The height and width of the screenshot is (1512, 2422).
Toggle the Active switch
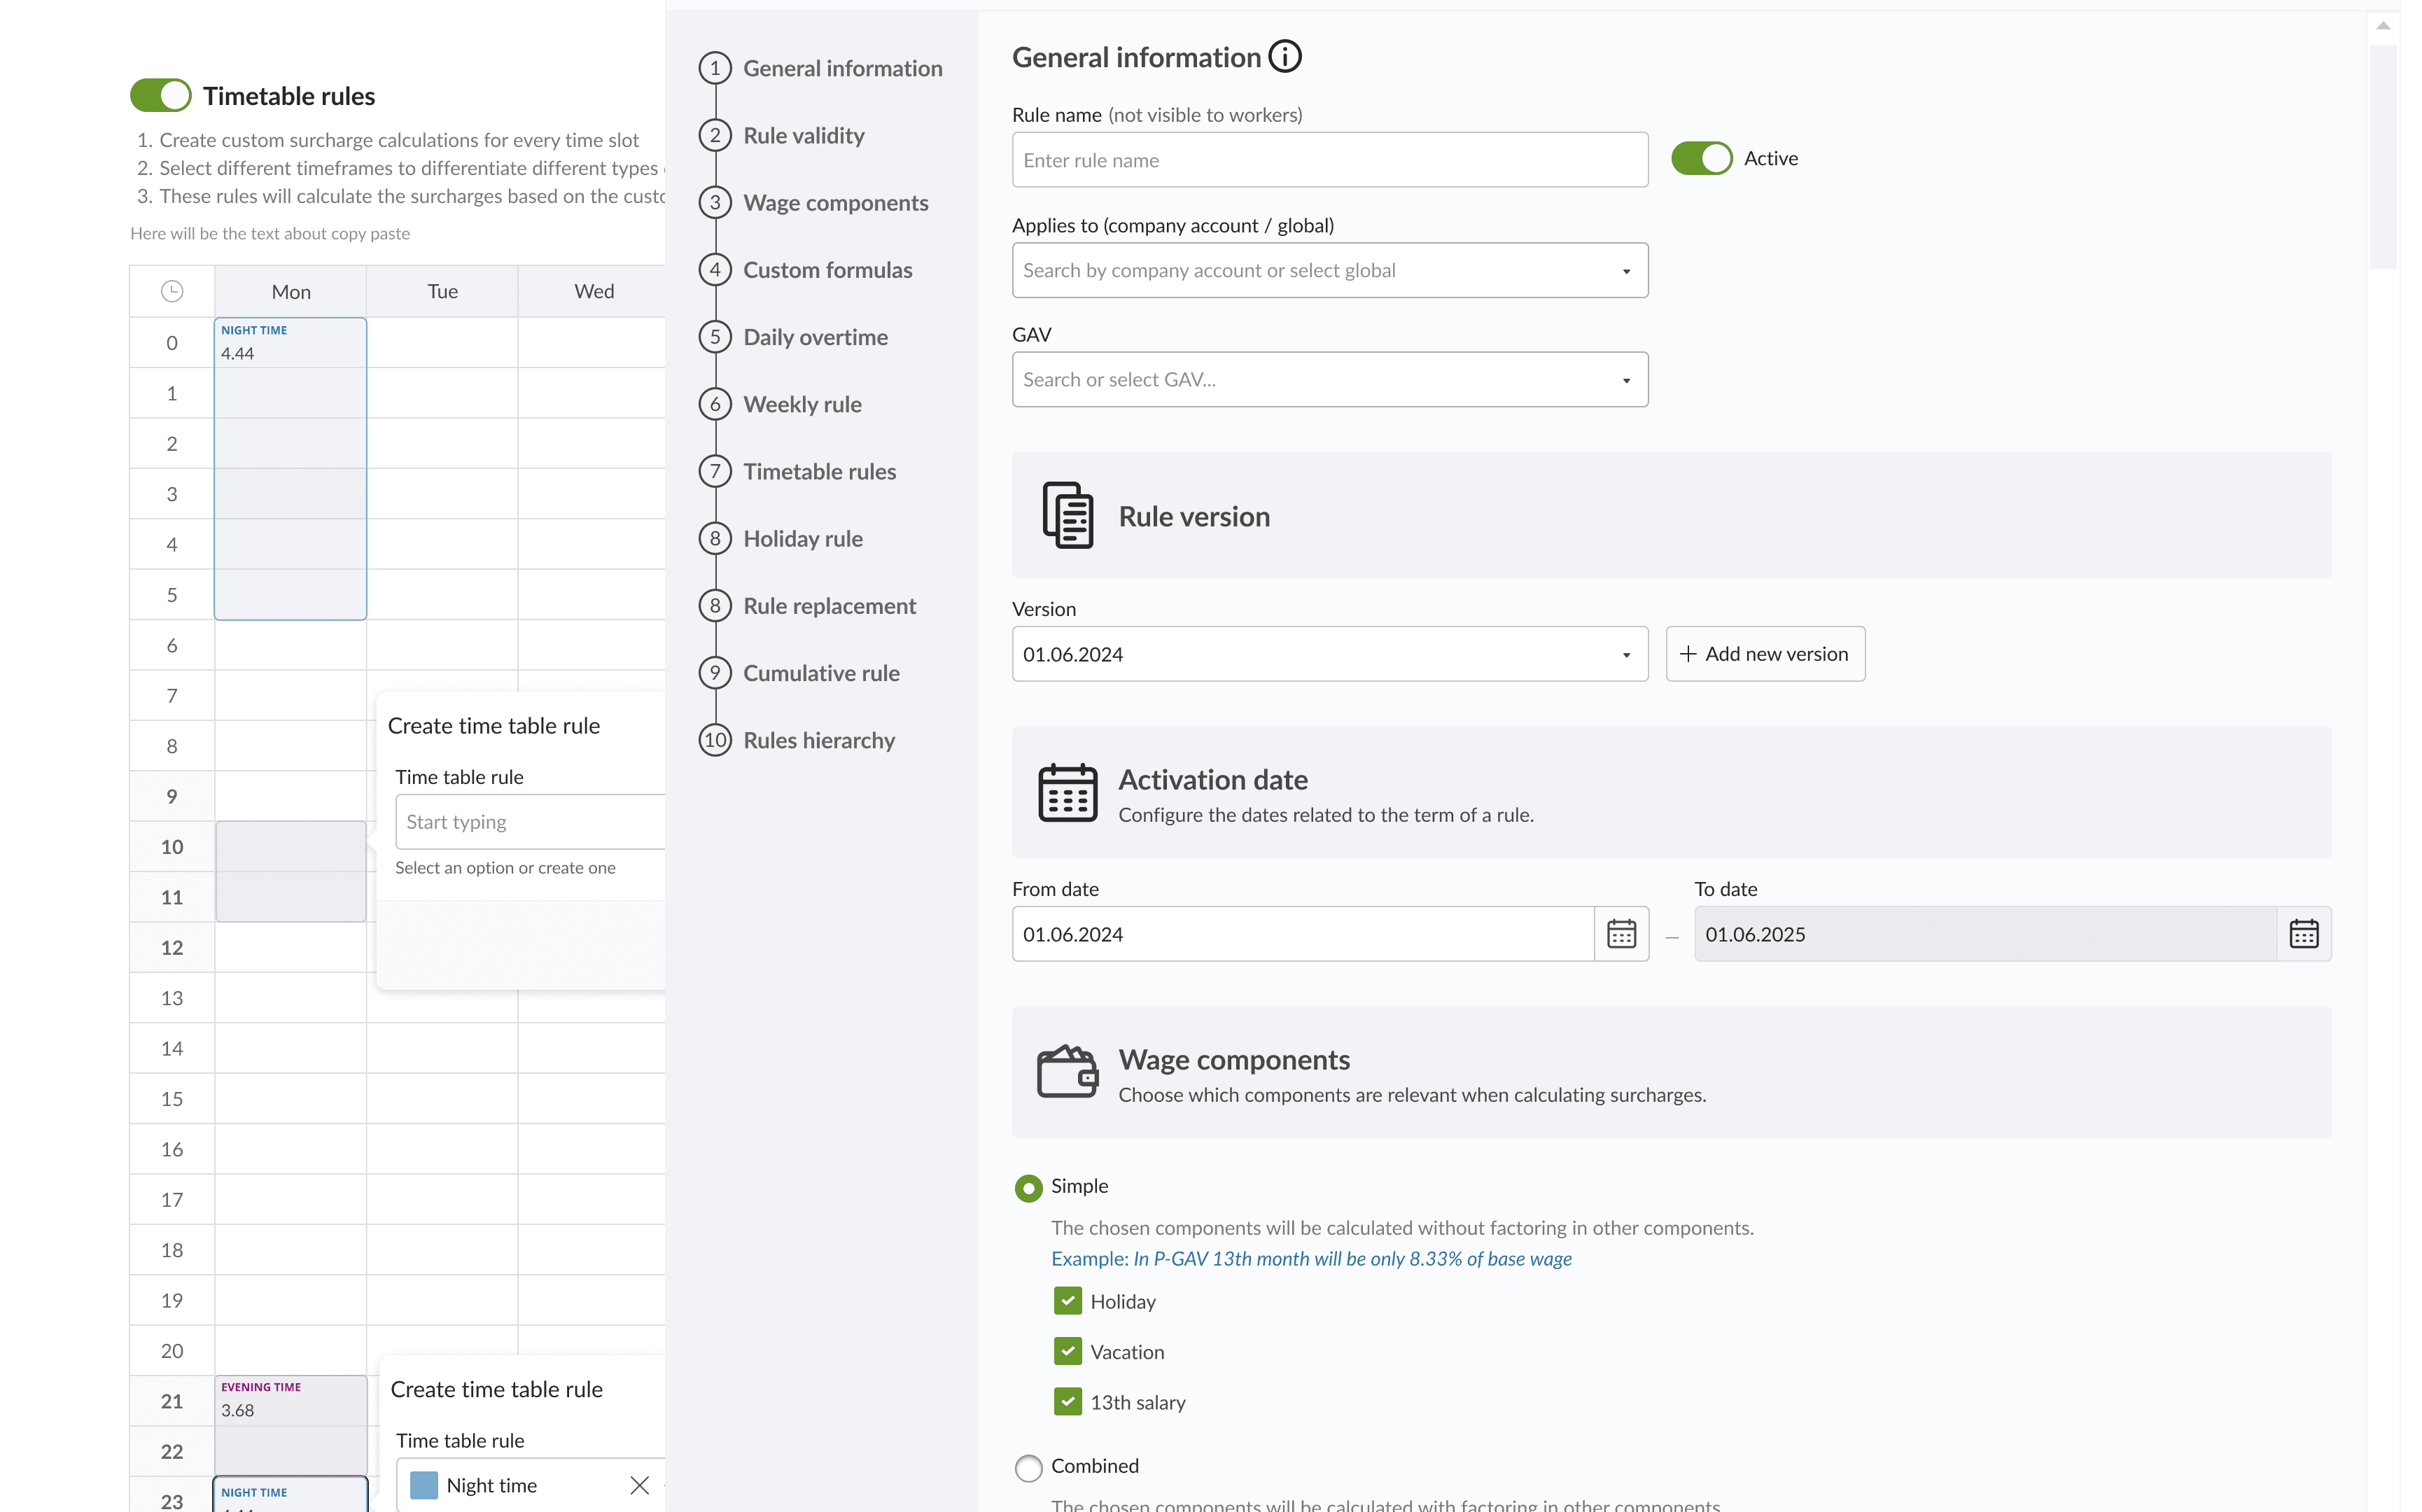[x=1702, y=158]
